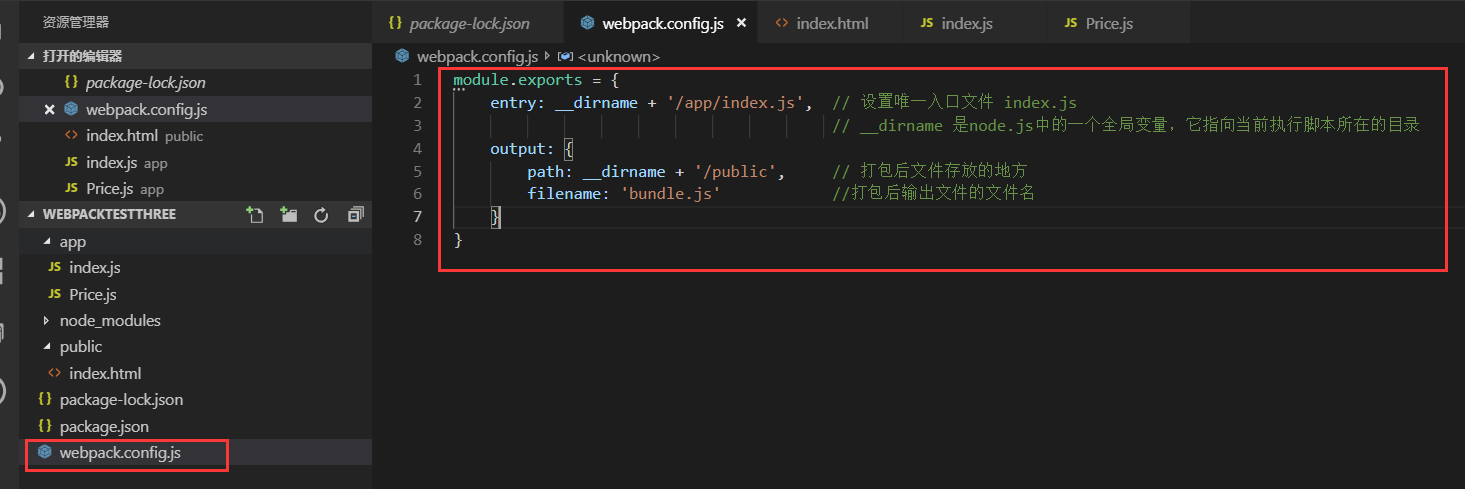Close webpack.config.js via X in 打开的编辑器 list
Image resolution: width=1465 pixels, height=489 pixels.
point(49,110)
